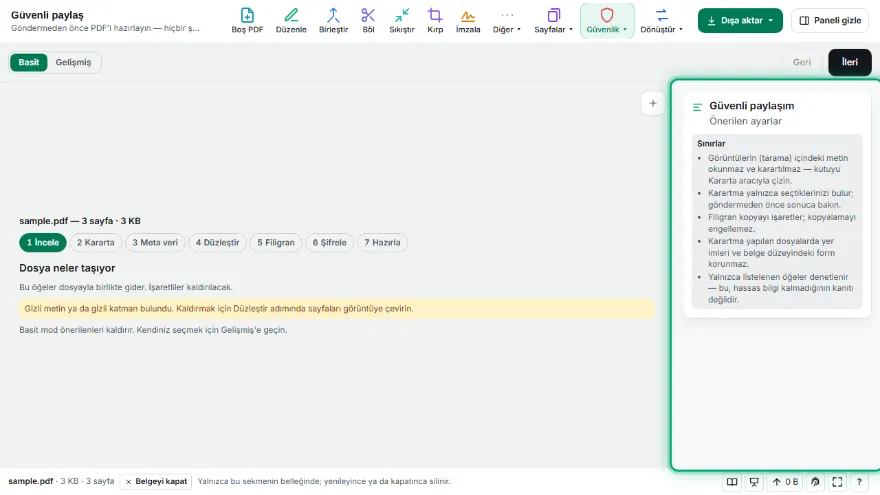
Task: Click the 'Önerilen ayarlar' subtitle
Action: coord(745,121)
